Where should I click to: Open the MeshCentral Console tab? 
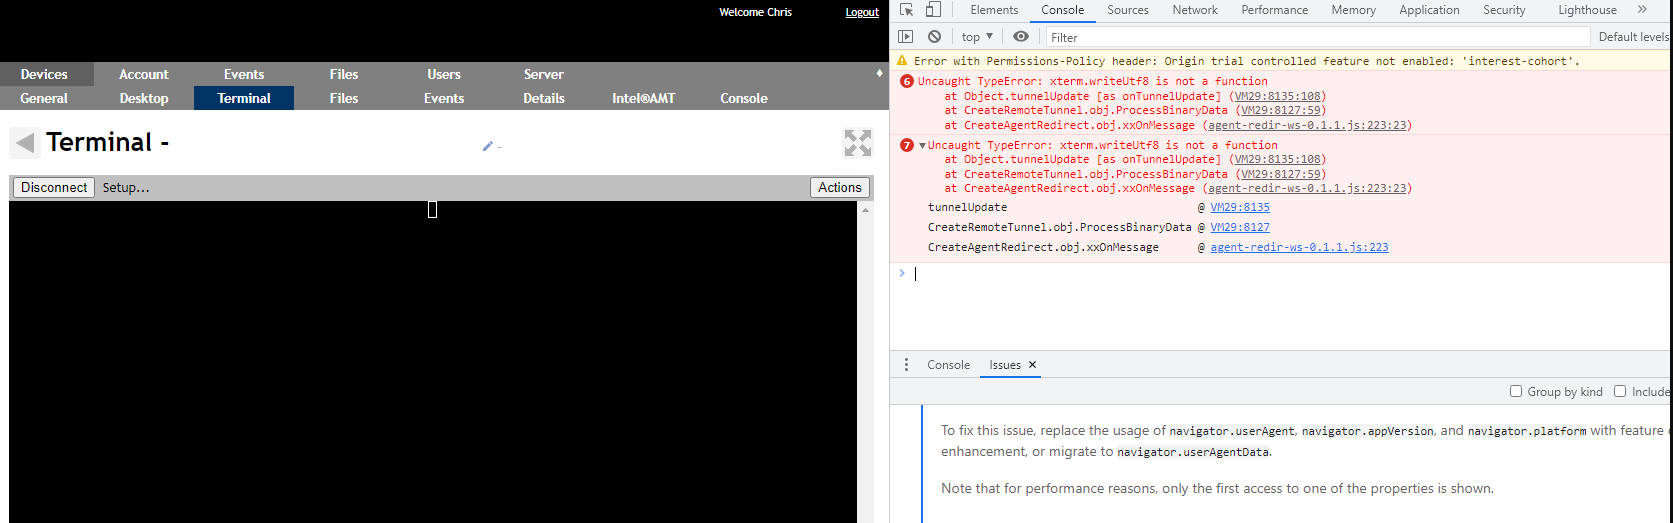click(744, 98)
